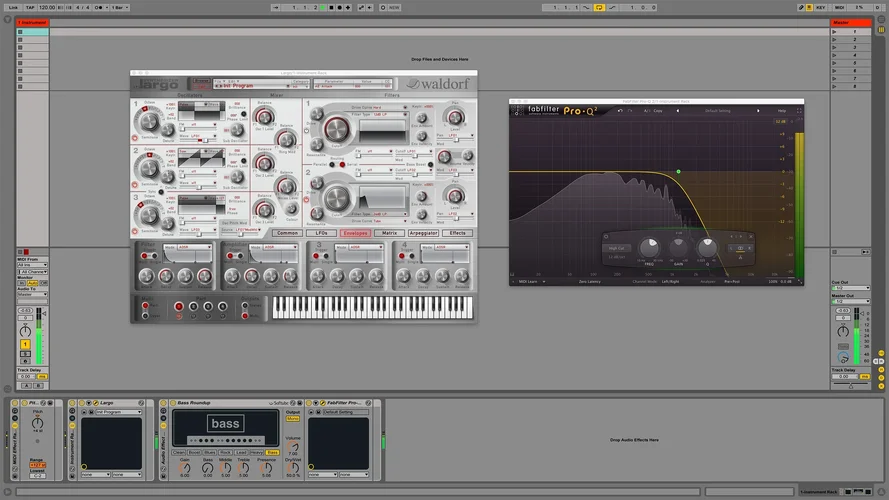
Task: Click Oscillator 1 Octave knob in Largo
Action: pos(149,120)
